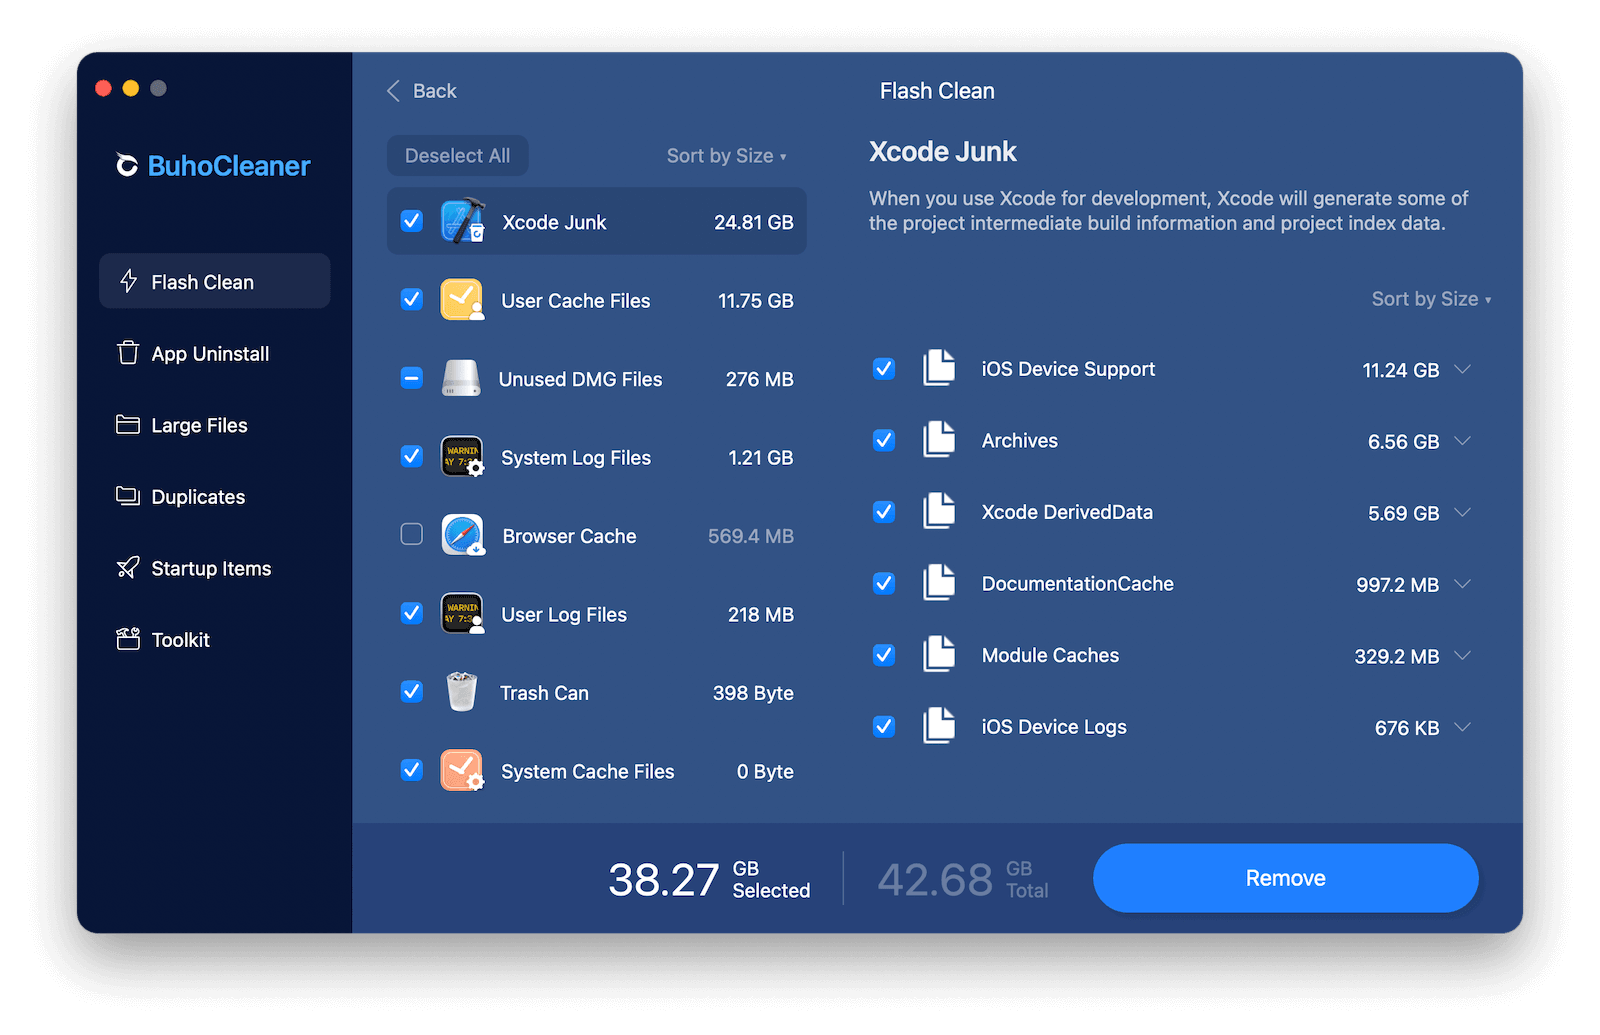Click the App Uninstall trash icon
This screenshot has width=1600, height=1035.
click(x=128, y=353)
